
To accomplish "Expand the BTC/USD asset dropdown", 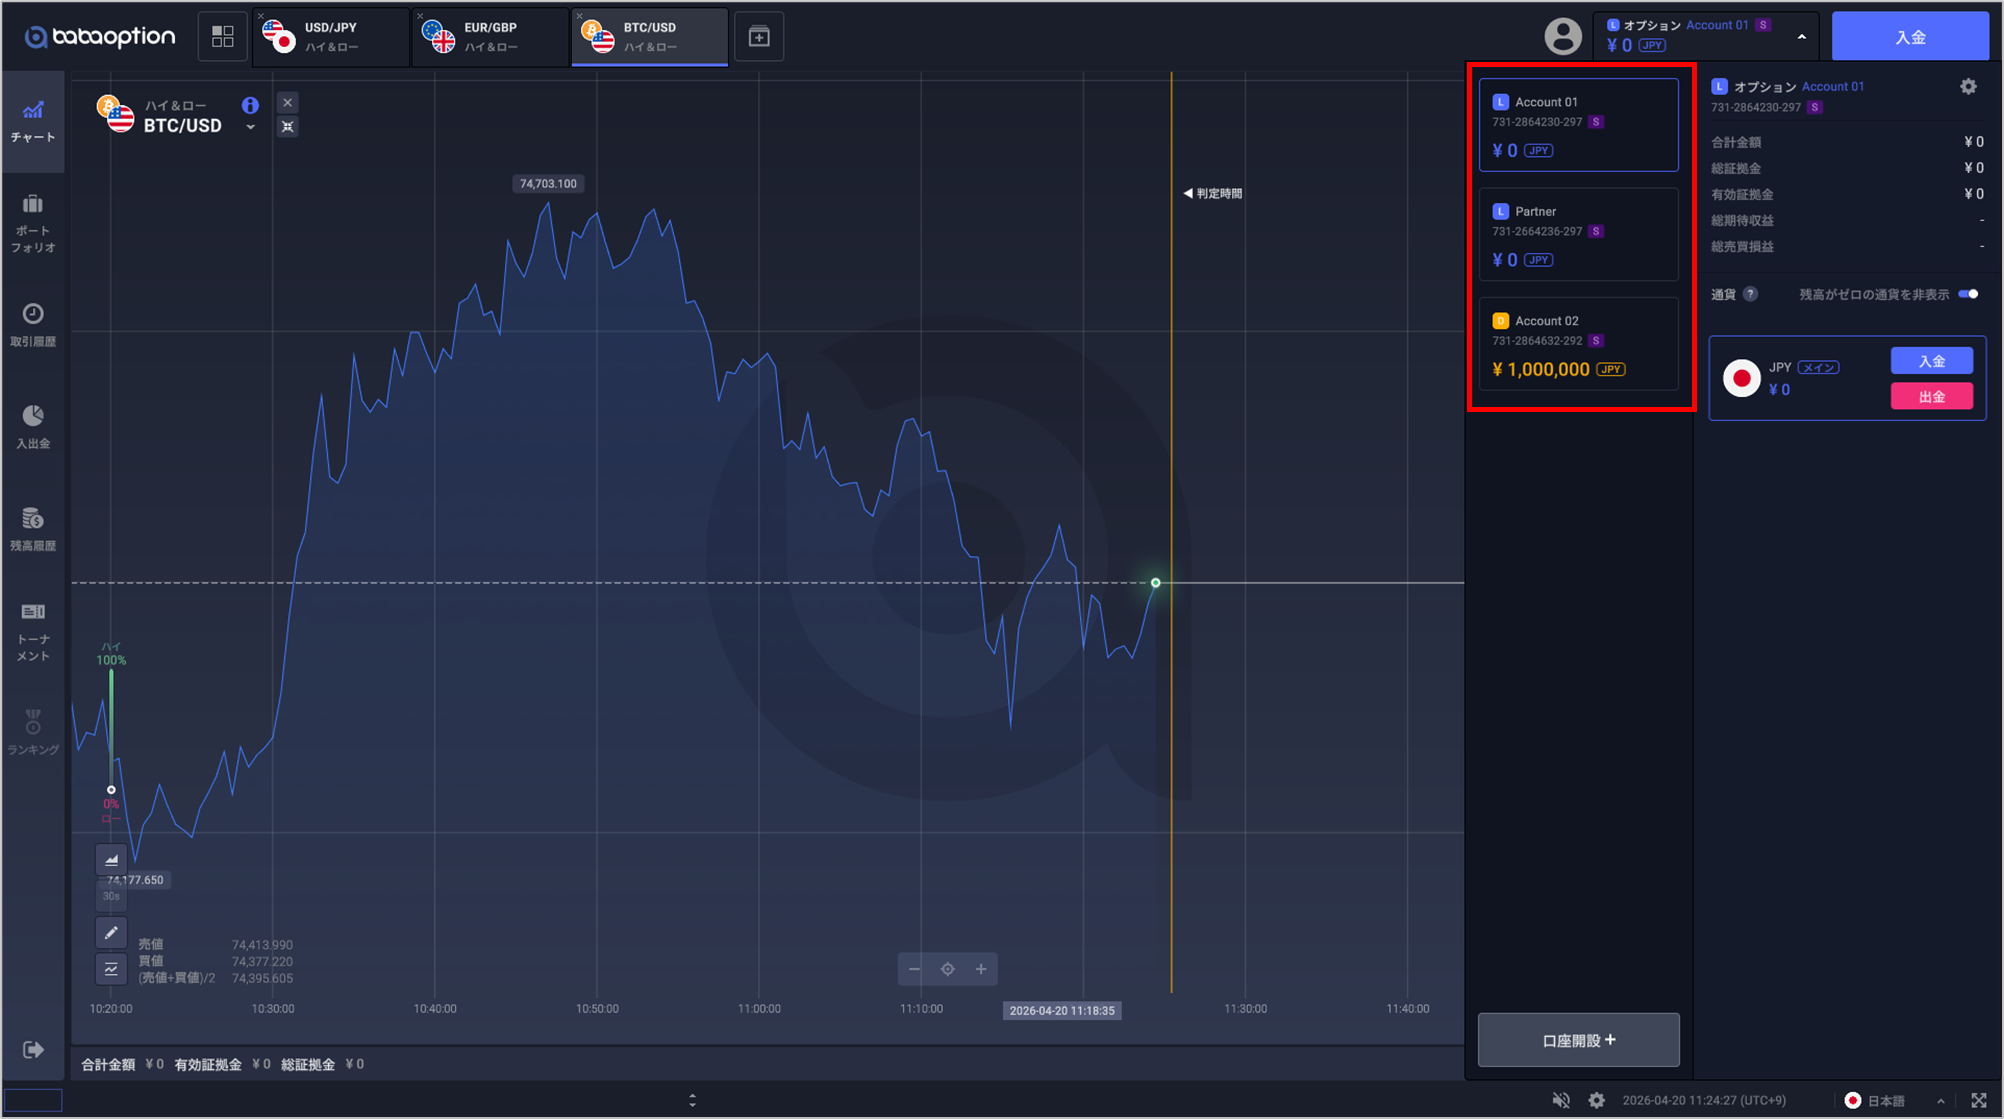I will pyautogui.click(x=250, y=127).
